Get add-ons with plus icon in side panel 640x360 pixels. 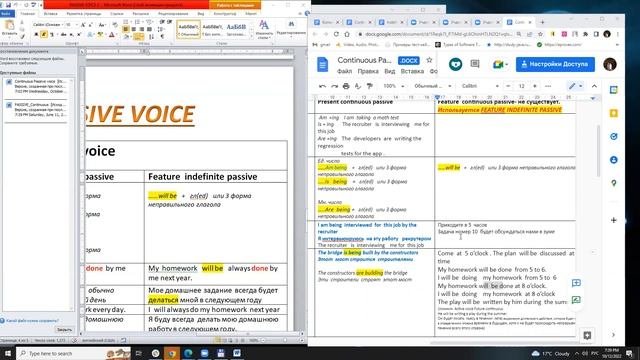[x=613, y=220]
